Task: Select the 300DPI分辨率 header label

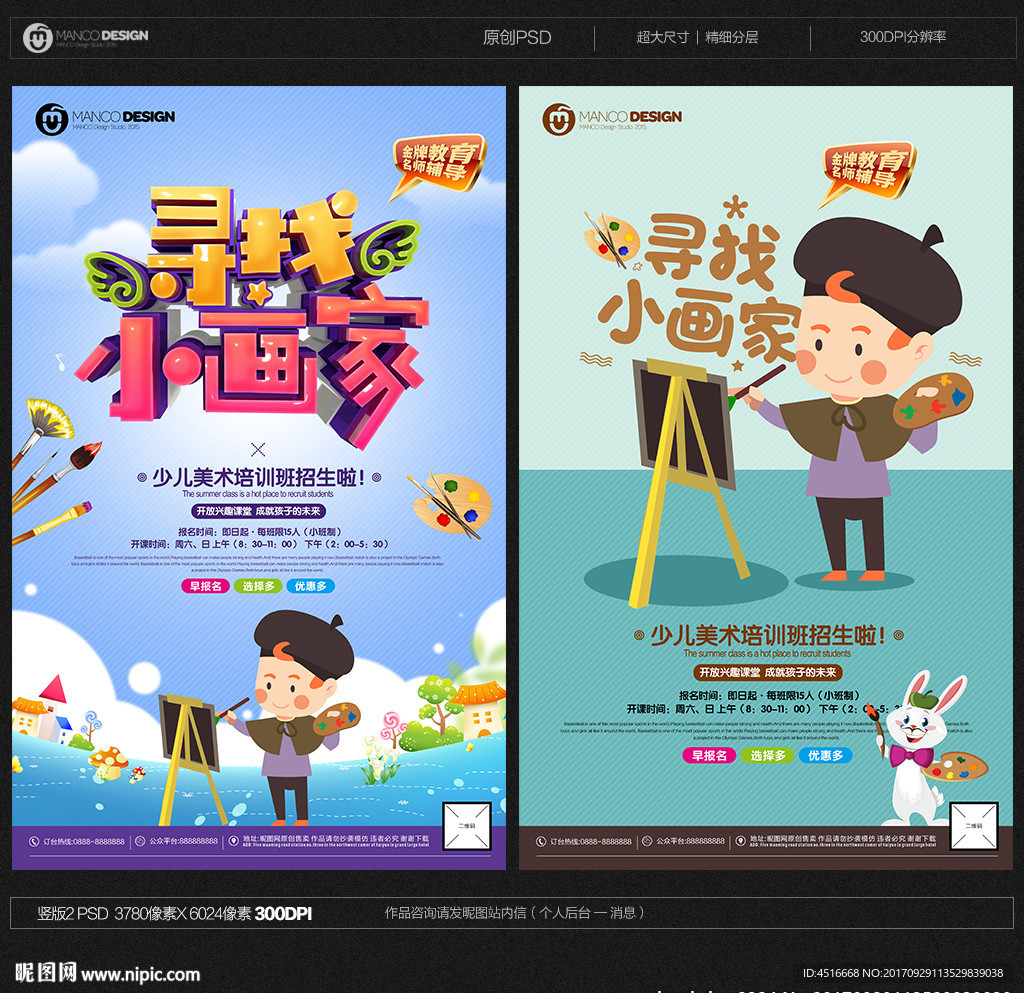Action: click(903, 37)
